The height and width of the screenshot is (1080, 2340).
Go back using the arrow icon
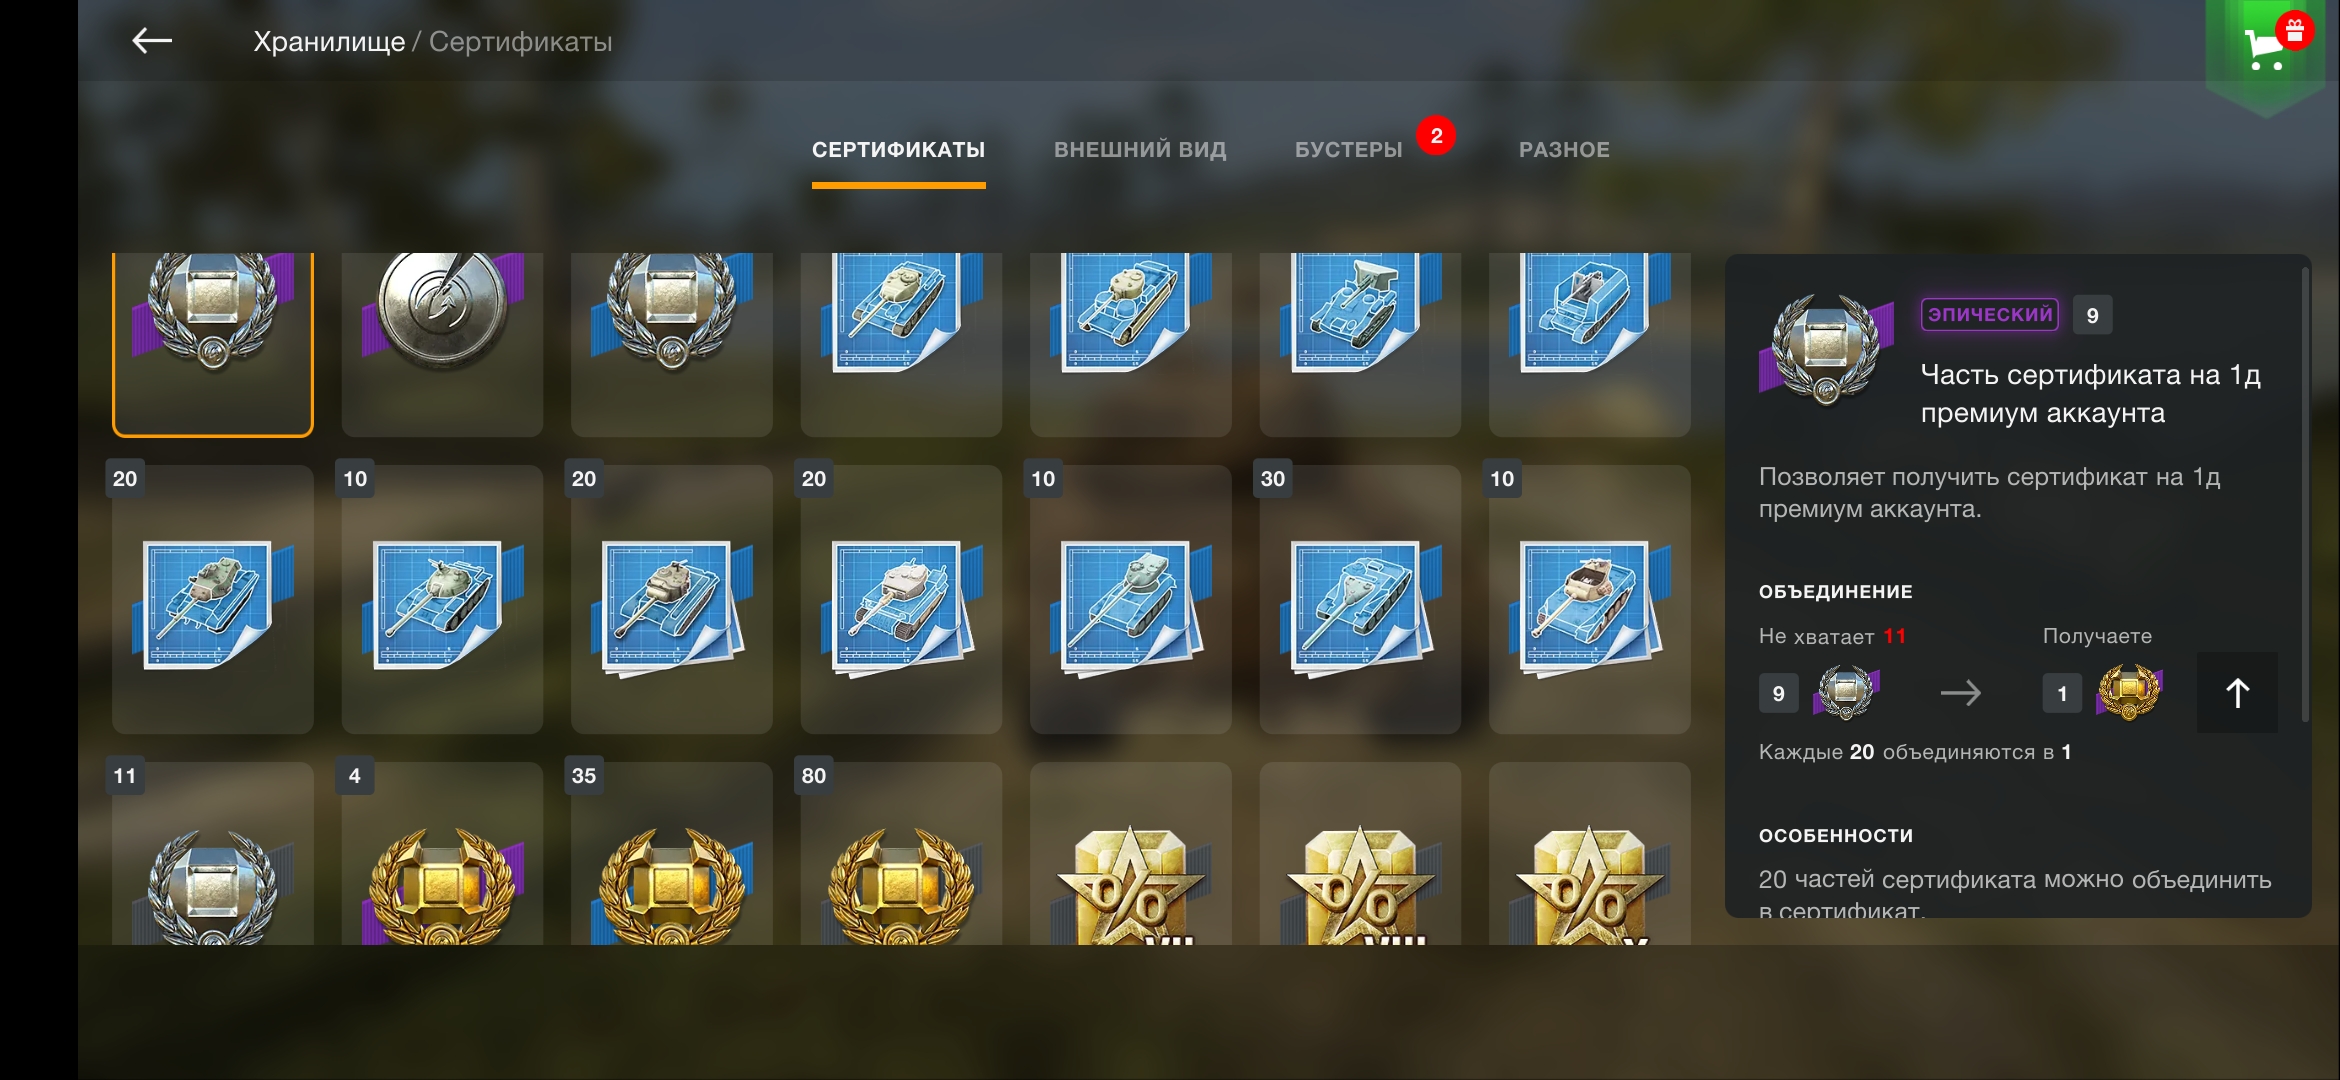point(152,41)
